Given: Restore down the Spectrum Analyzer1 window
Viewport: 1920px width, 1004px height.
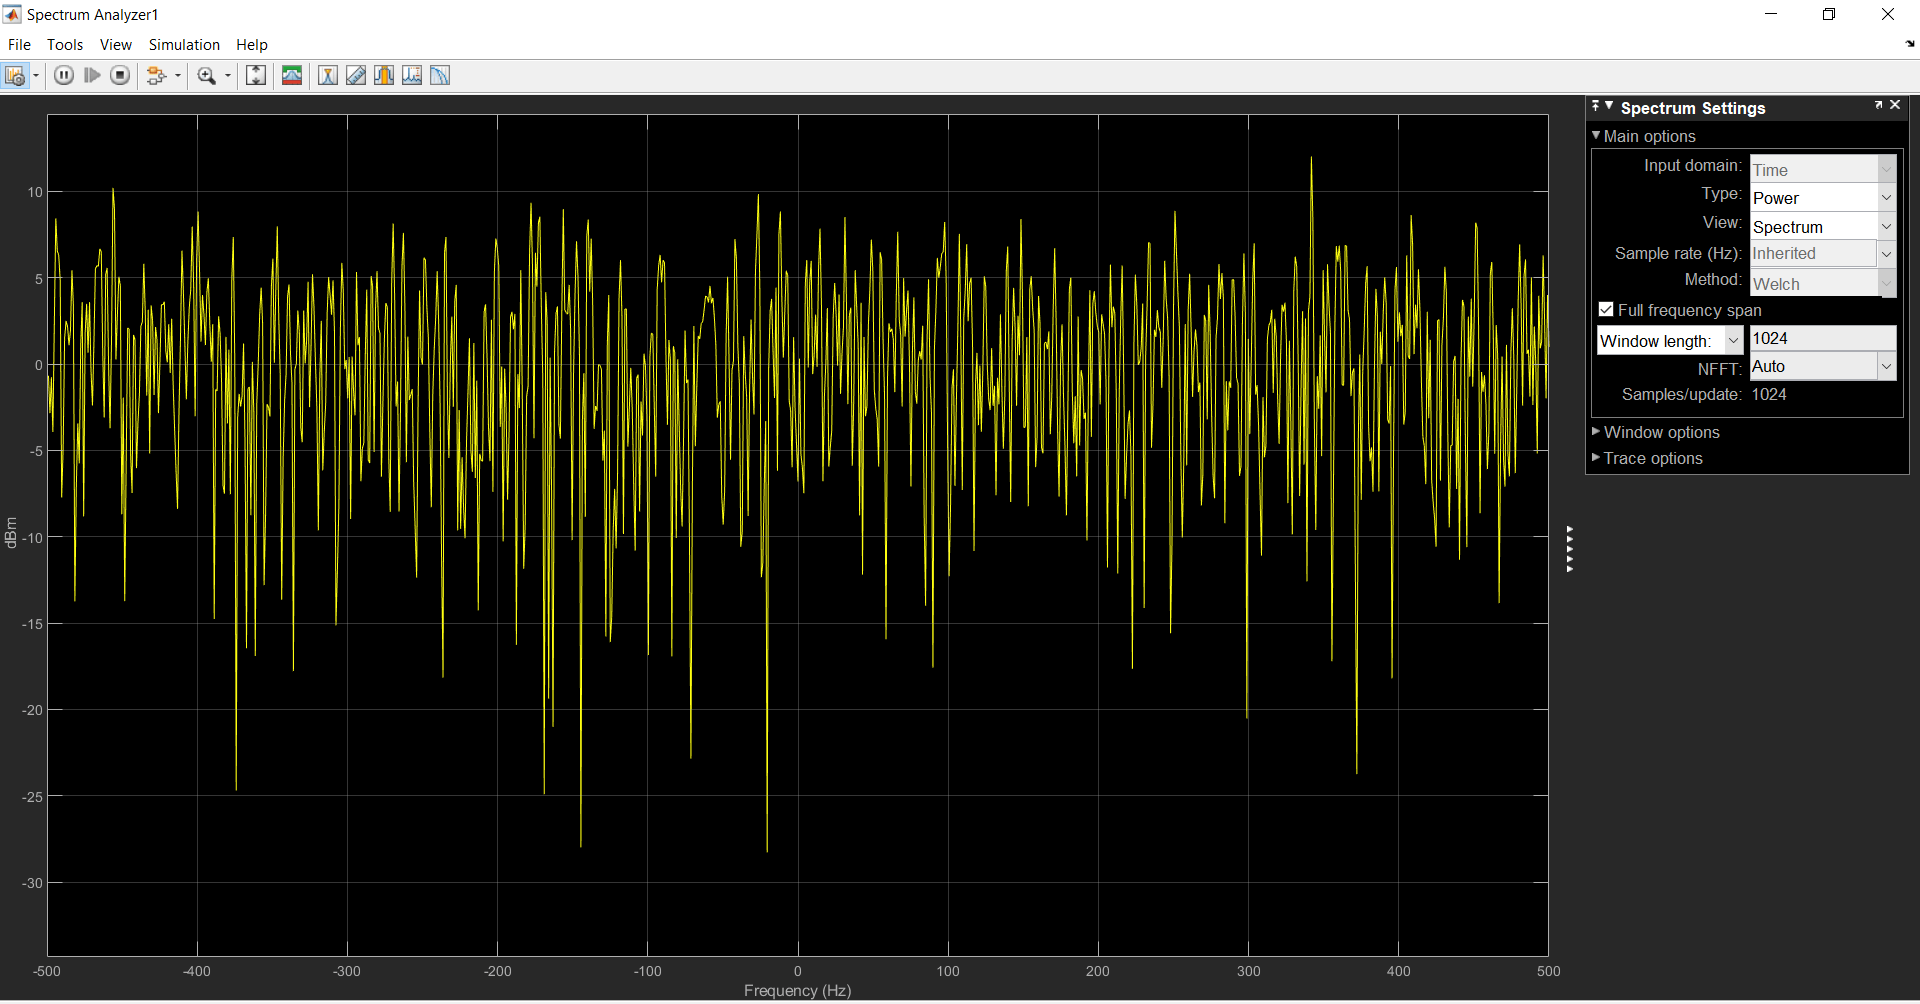Looking at the screenshot, I should point(1829,14).
